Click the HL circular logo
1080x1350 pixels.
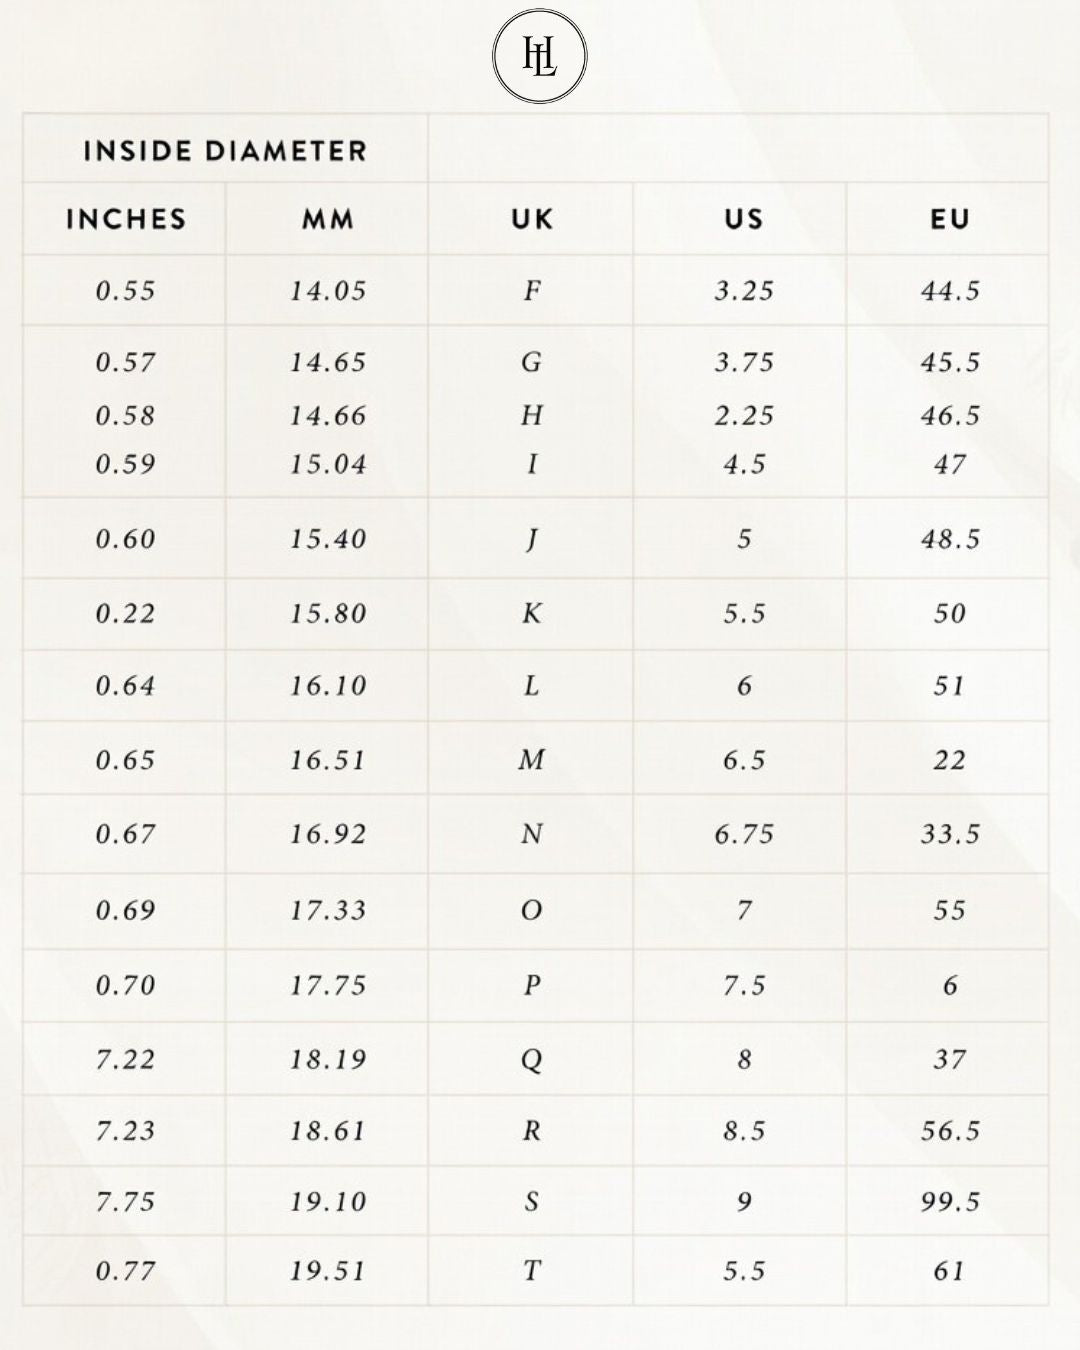click(x=539, y=56)
